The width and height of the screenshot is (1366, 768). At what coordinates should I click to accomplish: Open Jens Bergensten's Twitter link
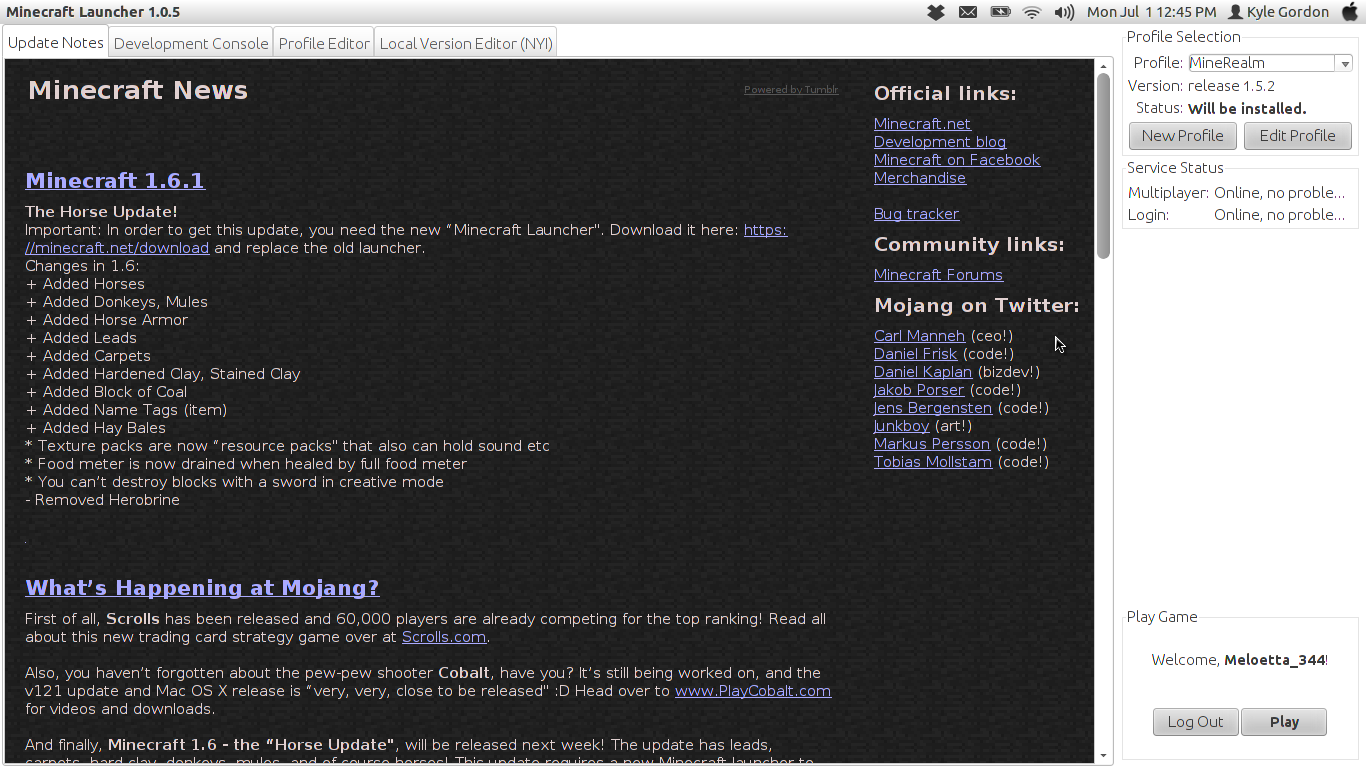click(x=932, y=407)
